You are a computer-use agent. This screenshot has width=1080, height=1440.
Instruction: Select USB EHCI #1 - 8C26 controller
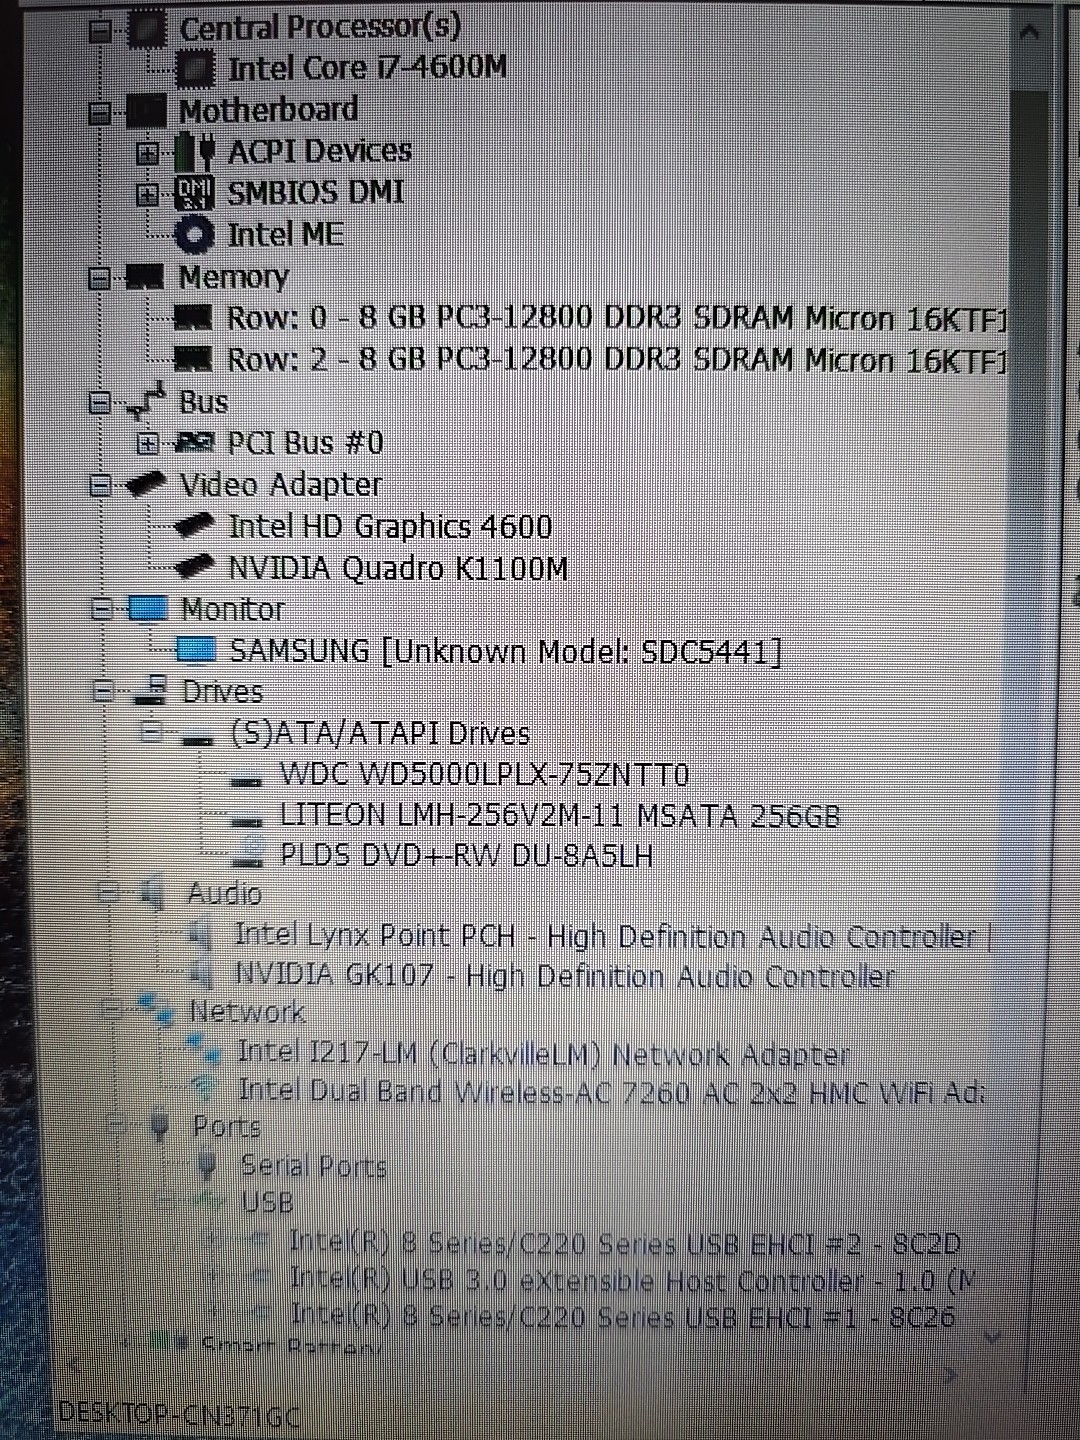(x=622, y=1317)
